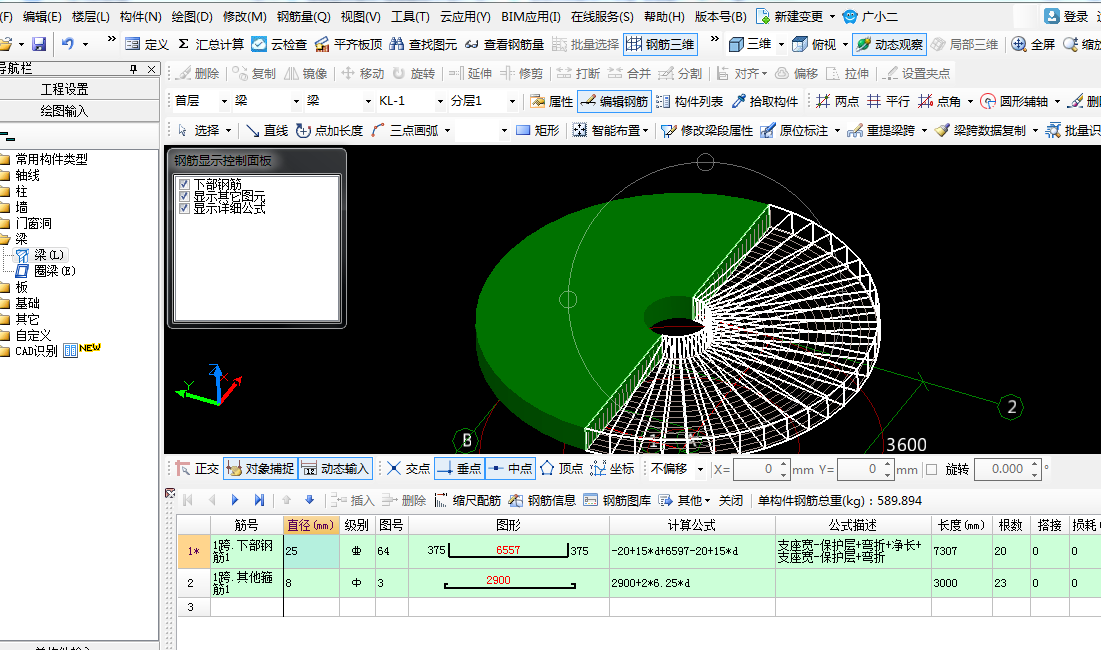1101x650 pixels.
Task: Go to next rebar record arrow
Action: tap(235, 500)
